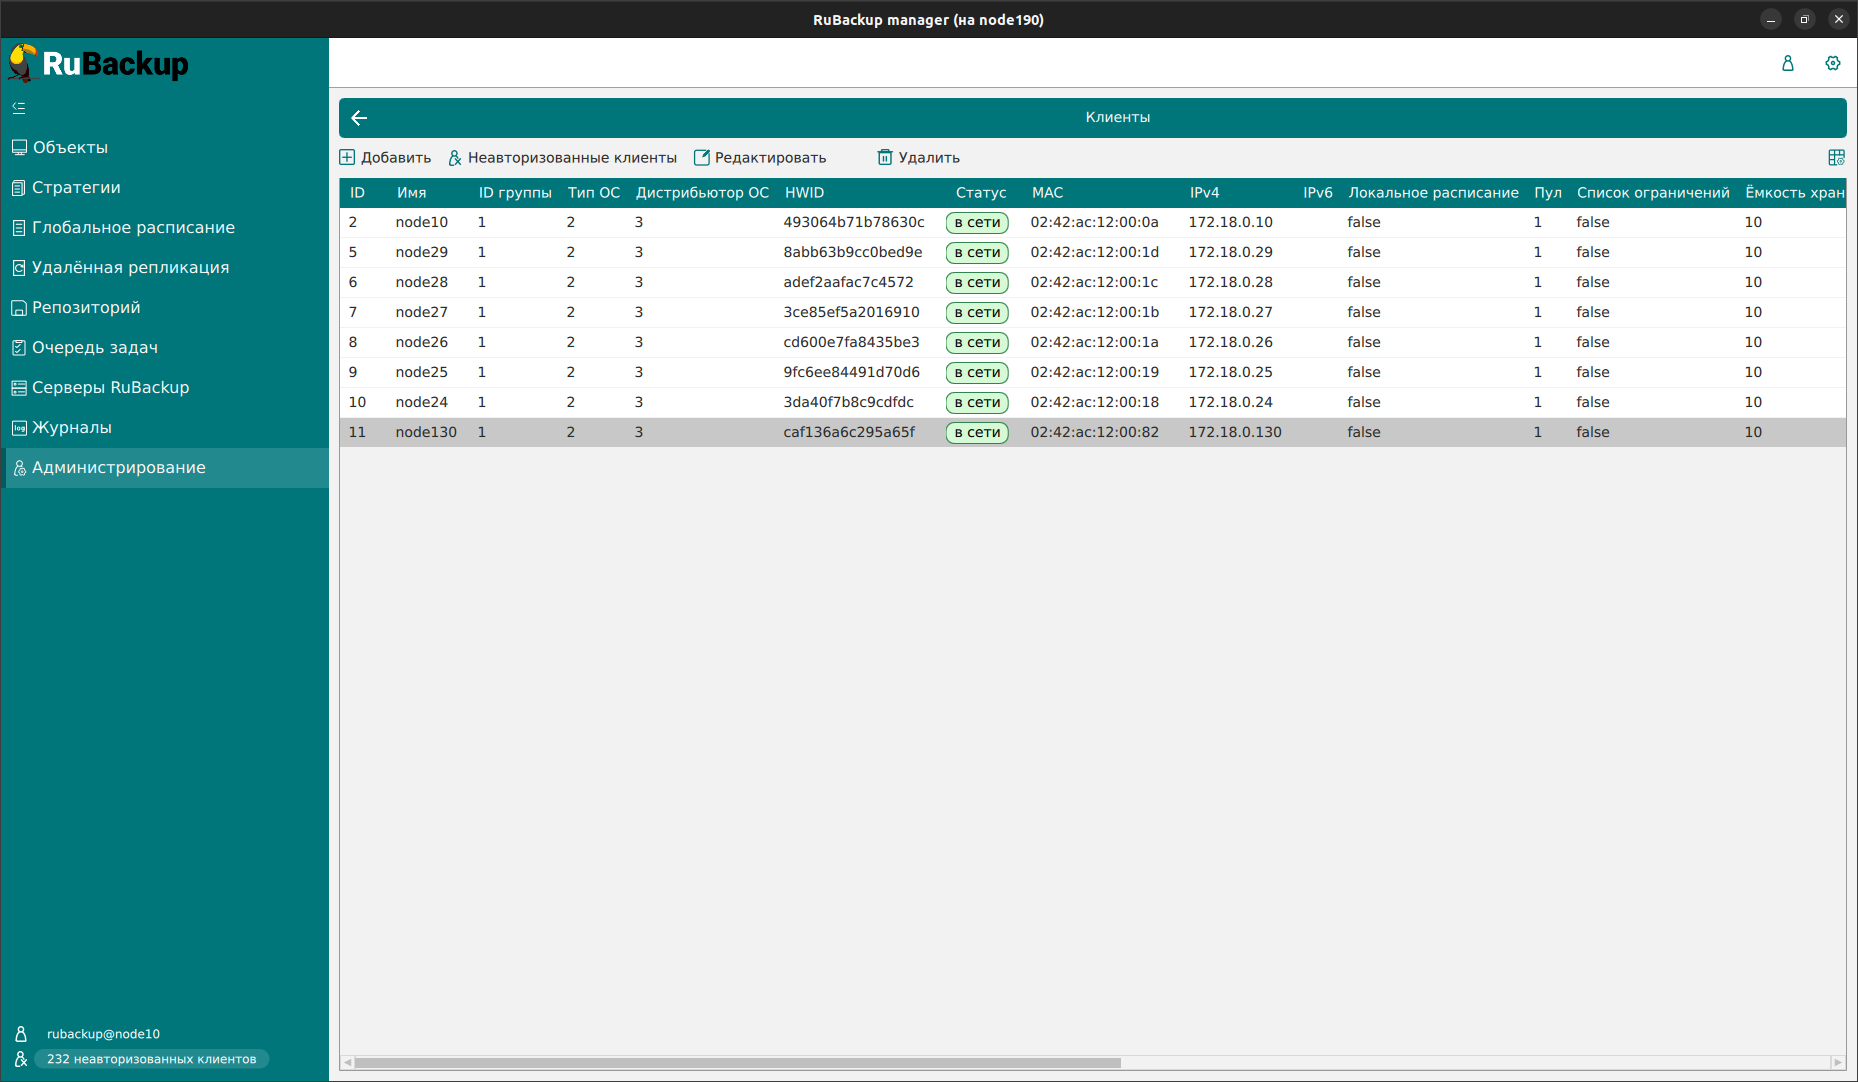Screen dimensions: 1858x1082
Task: Open the Журналы section
Action: [72, 428]
